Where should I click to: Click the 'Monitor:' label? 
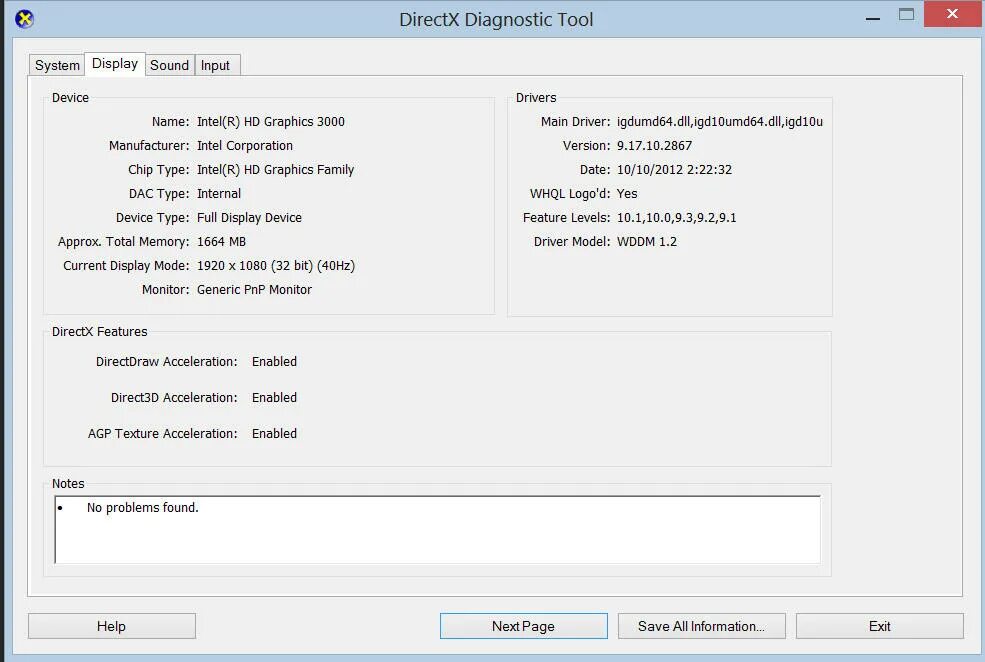[165, 290]
